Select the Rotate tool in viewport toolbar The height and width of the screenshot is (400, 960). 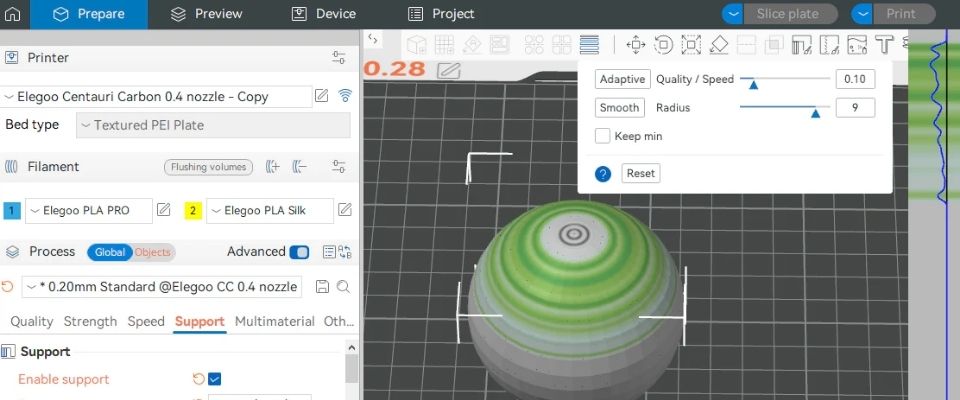[663, 44]
